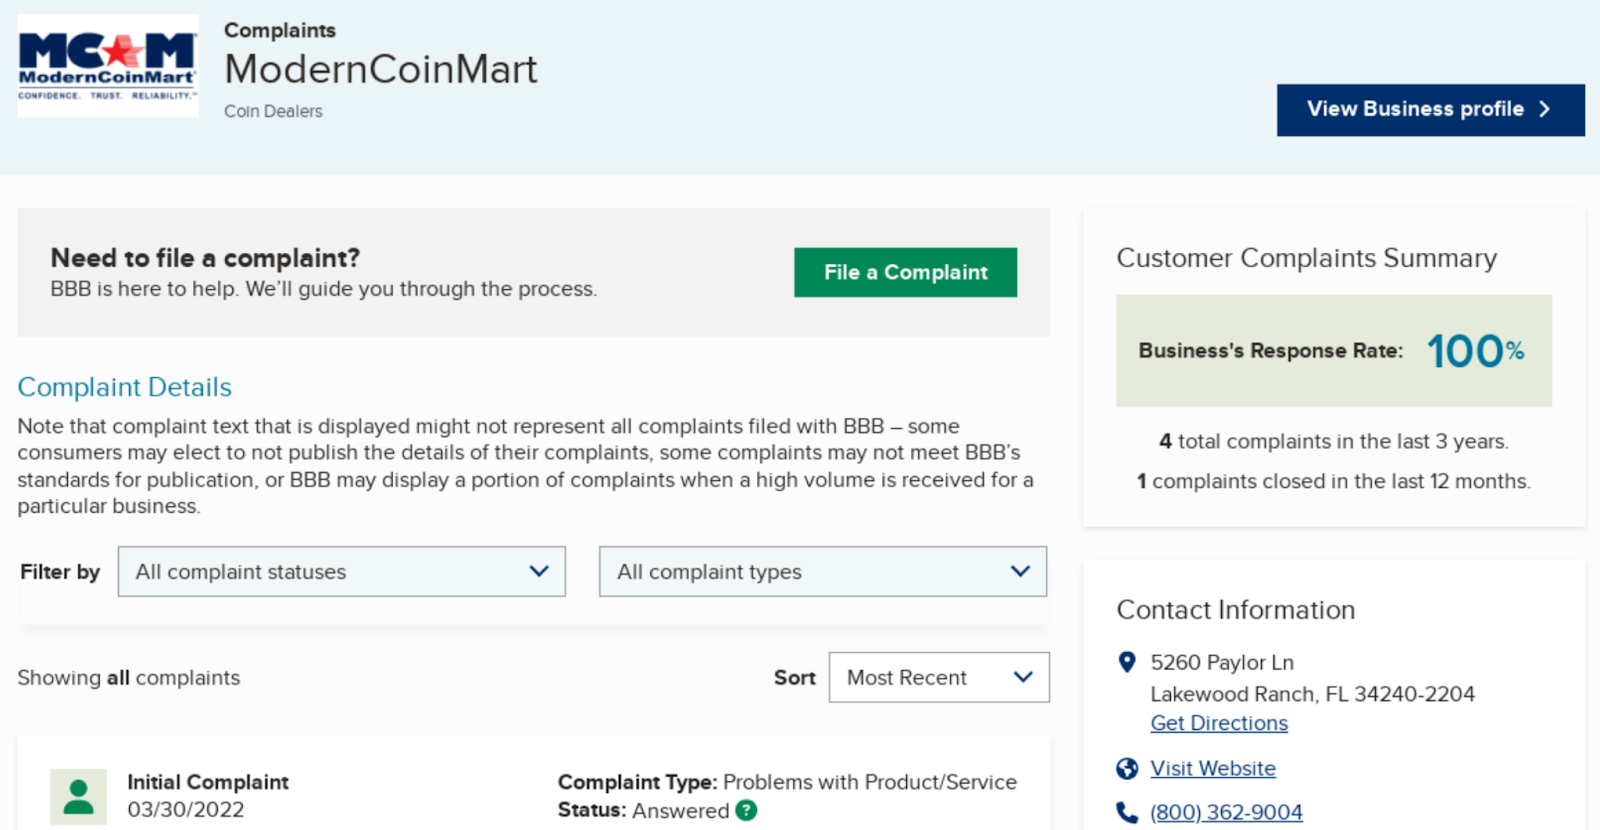1600x830 pixels.
Task: Expand the All complaint types dropdown
Action: (x=822, y=572)
